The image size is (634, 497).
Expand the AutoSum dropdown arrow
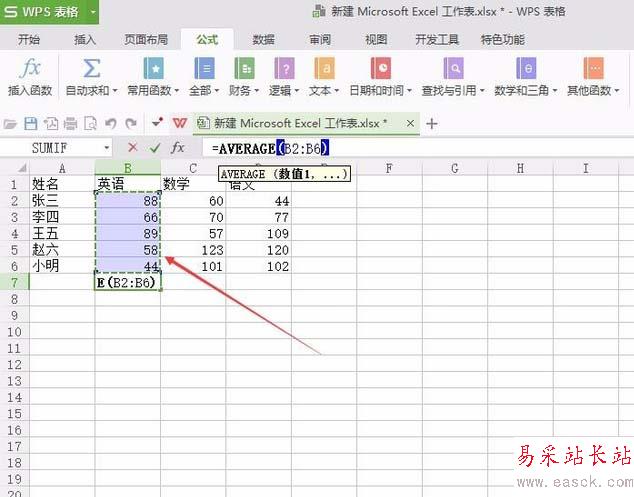click(x=115, y=91)
